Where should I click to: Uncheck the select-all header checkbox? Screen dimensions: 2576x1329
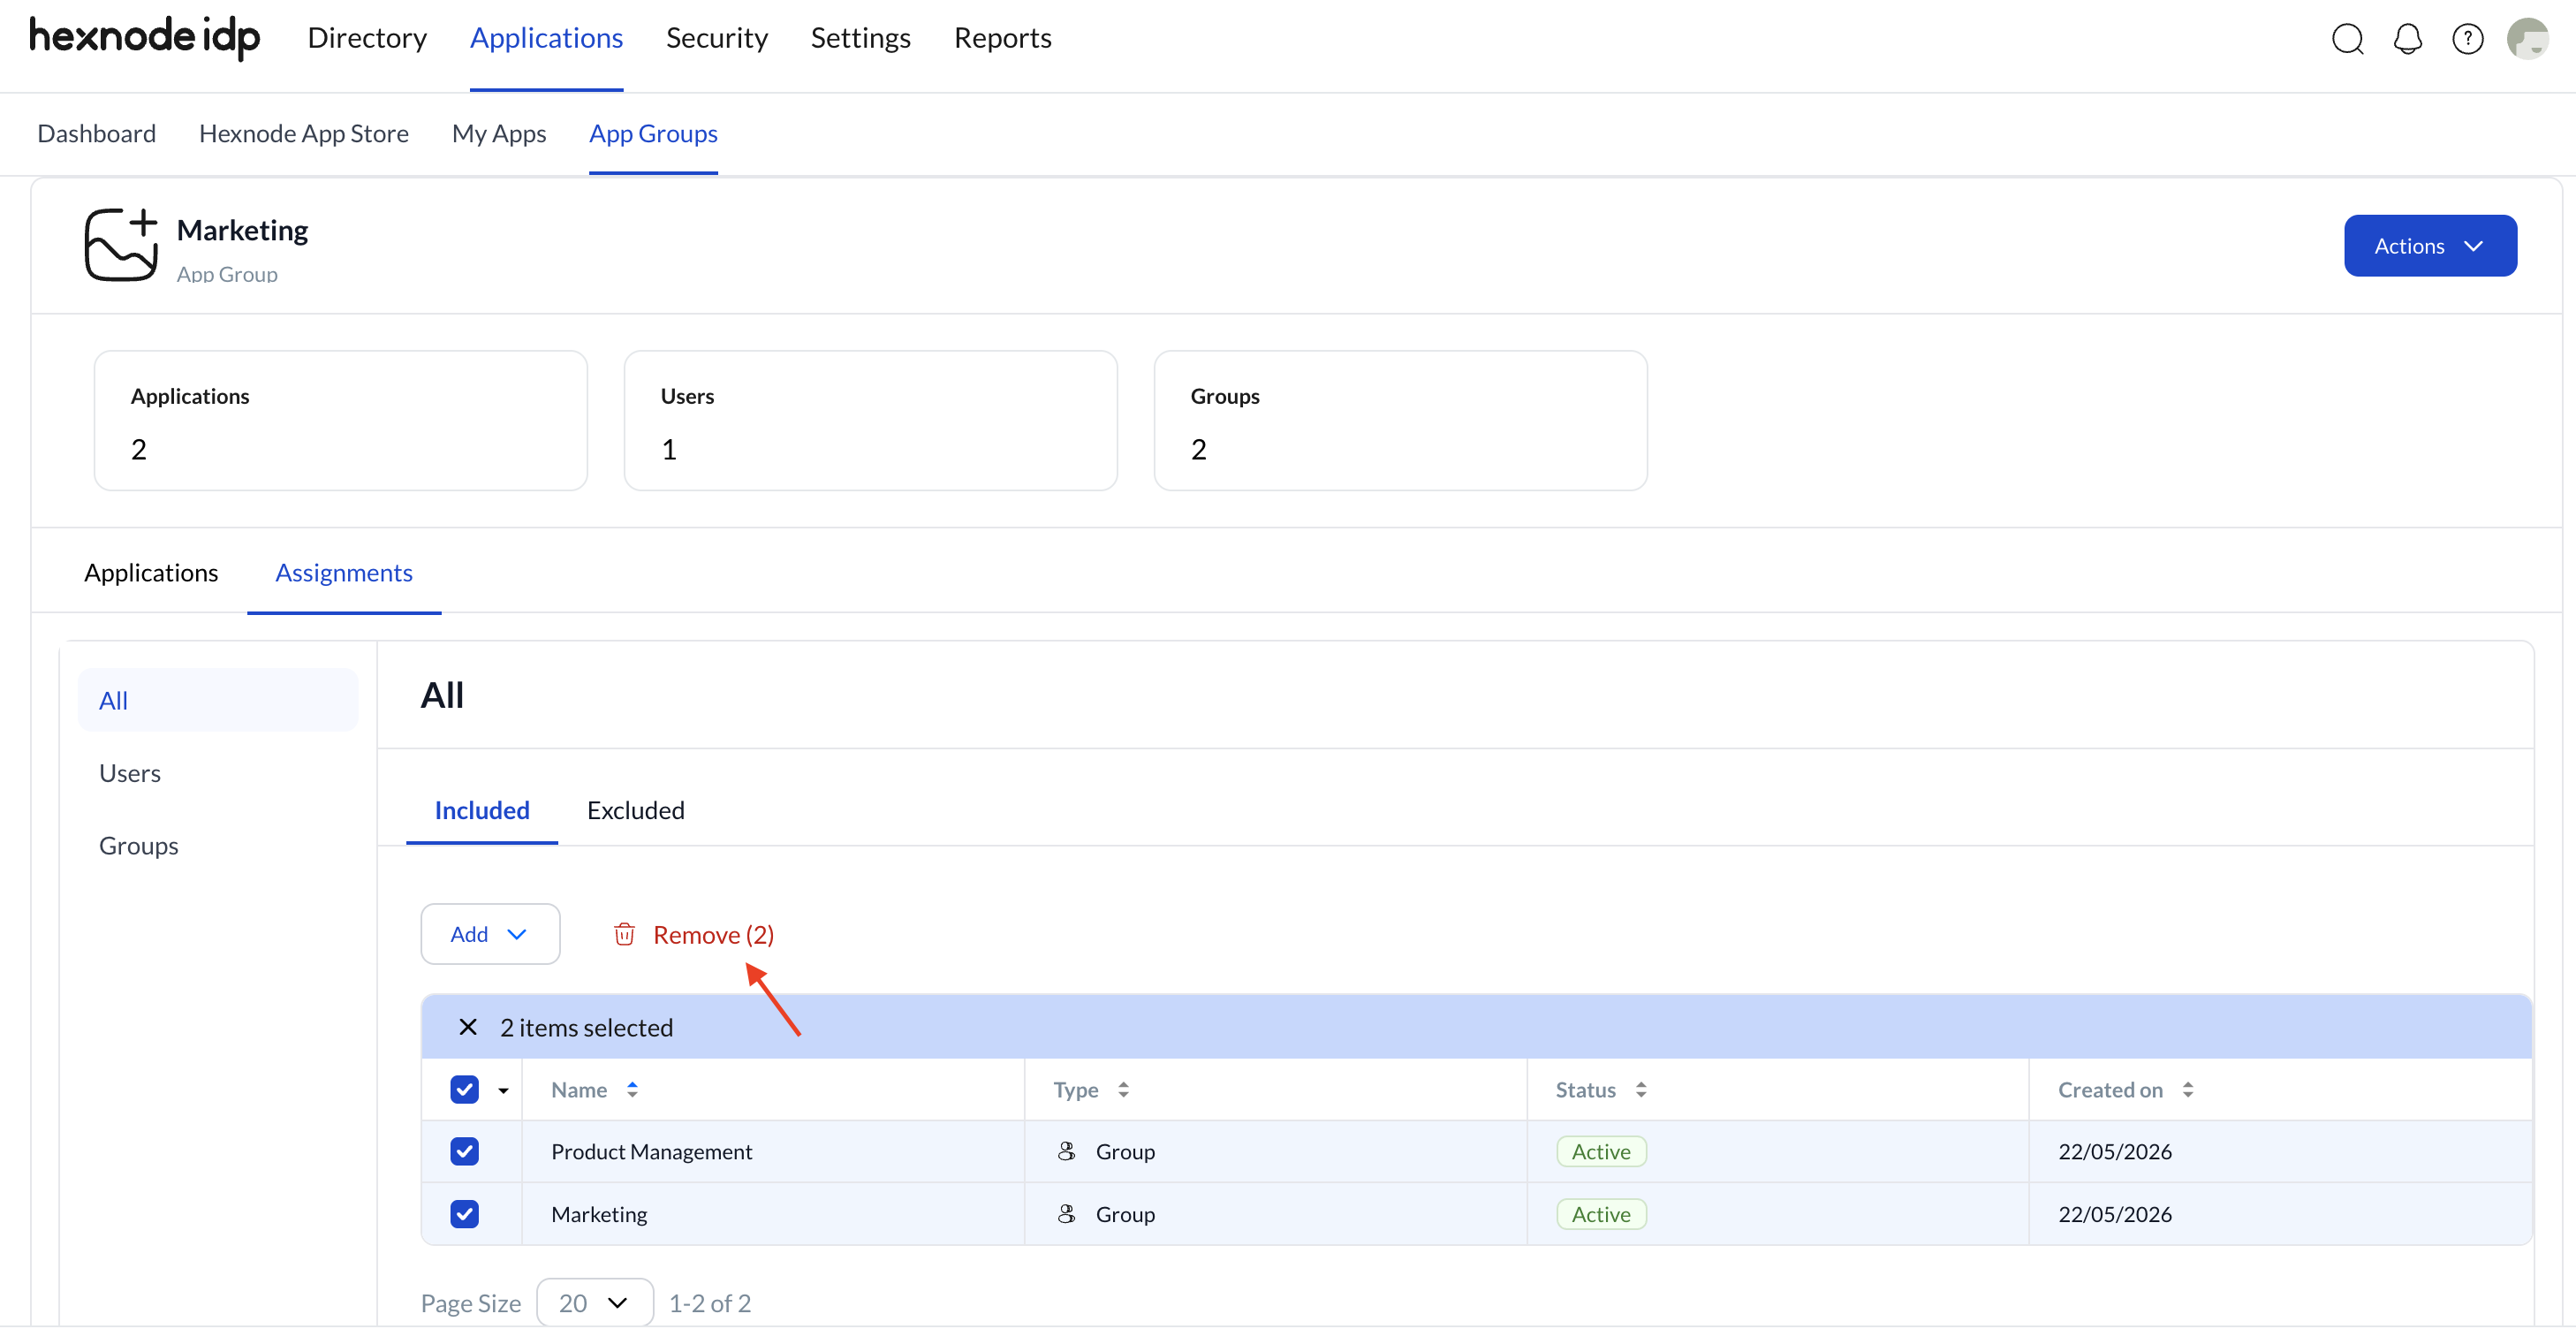(x=464, y=1089)
